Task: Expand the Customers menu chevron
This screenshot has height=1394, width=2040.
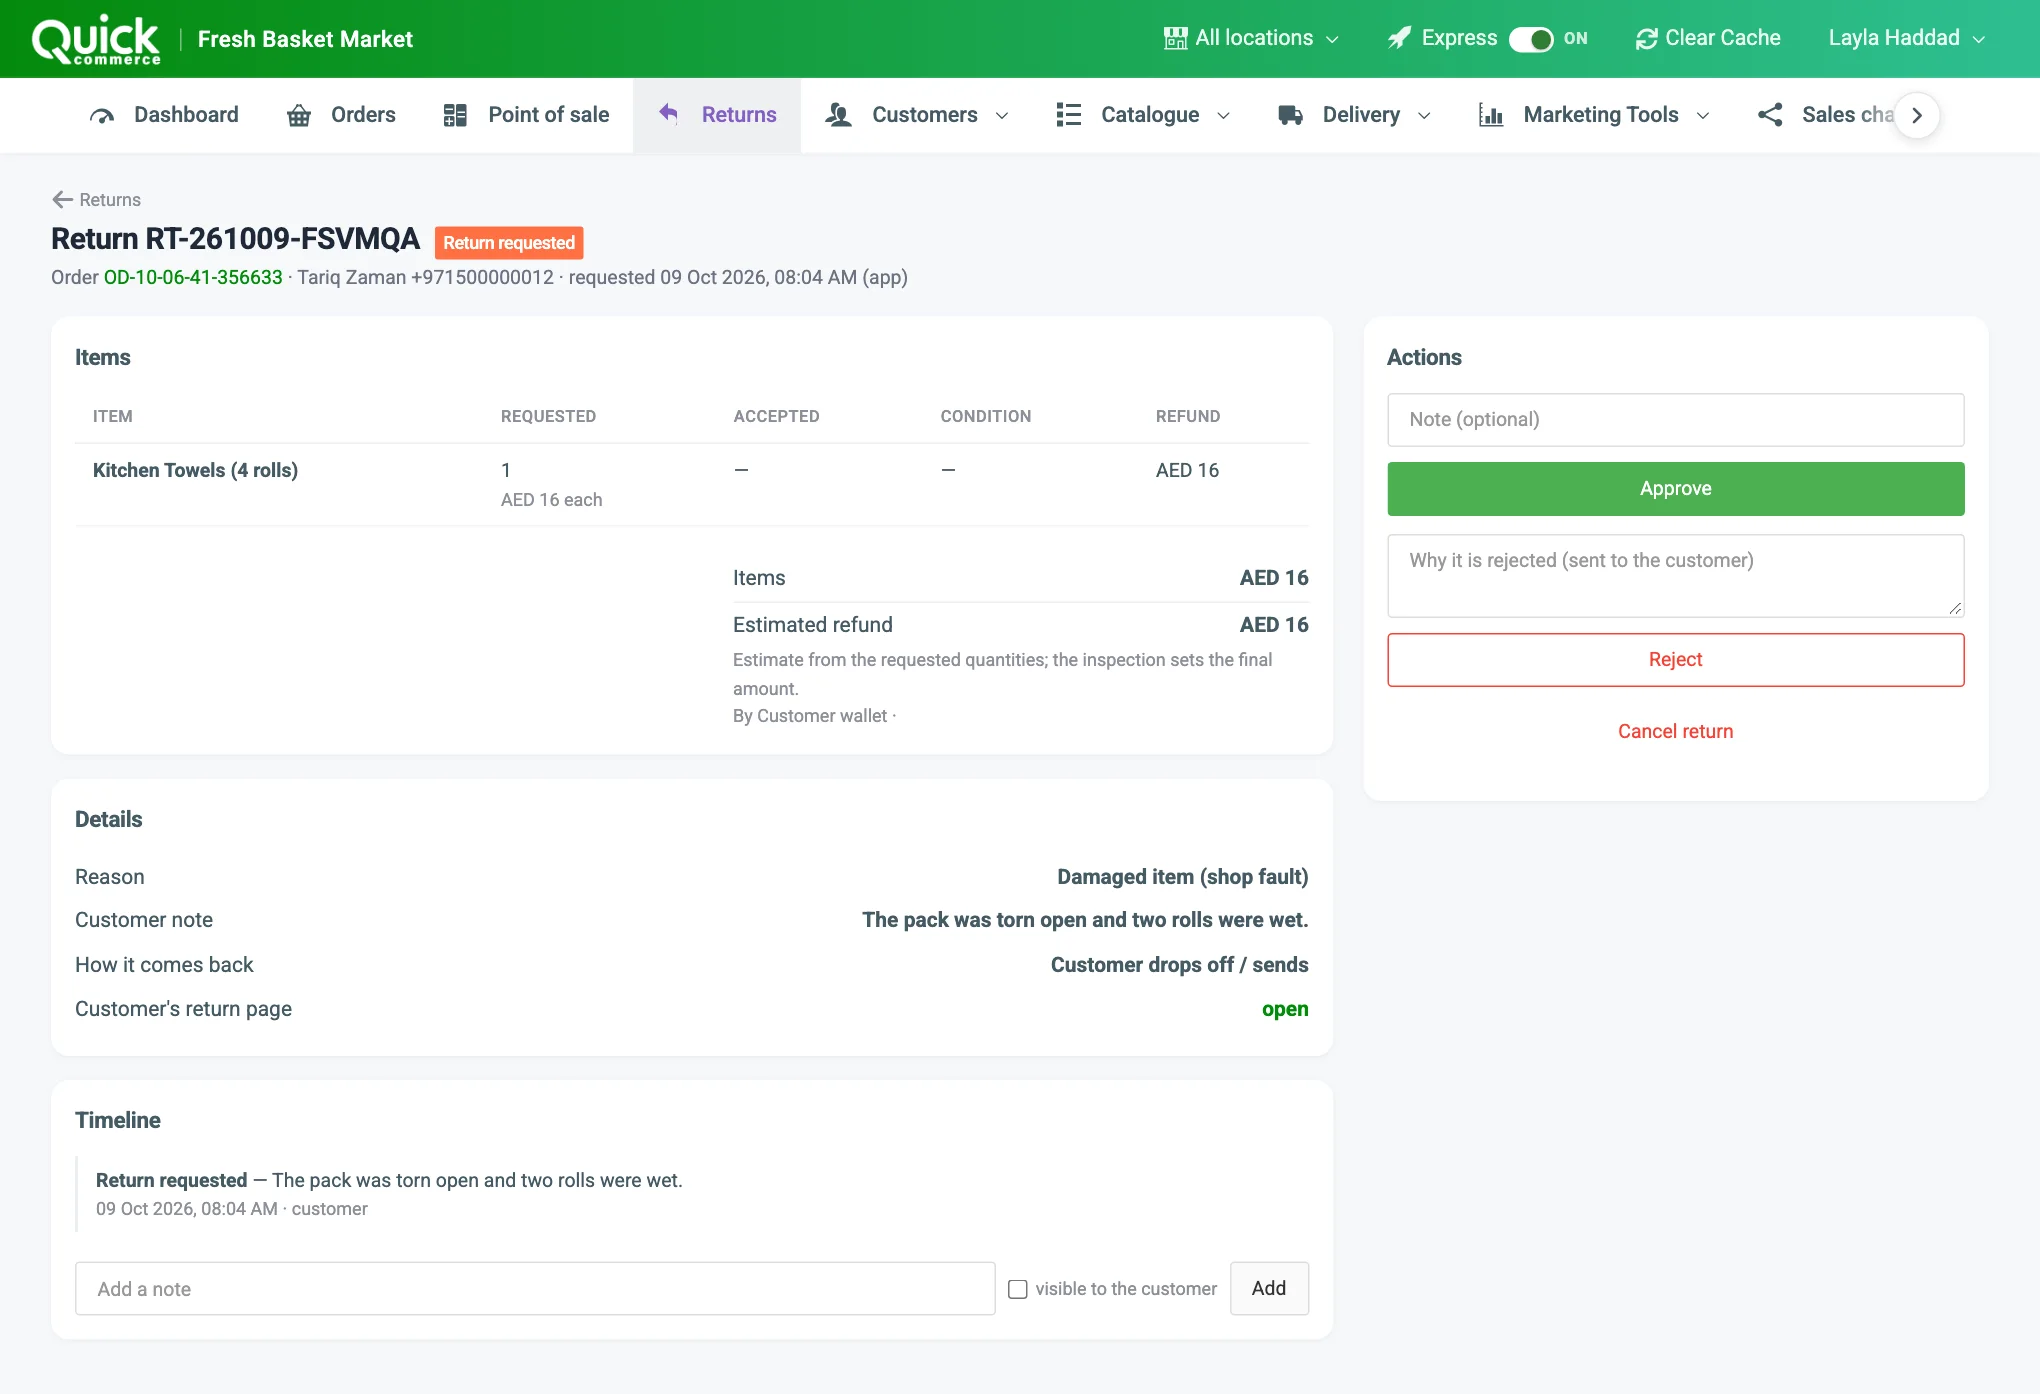Action: tap(1002, 116)
